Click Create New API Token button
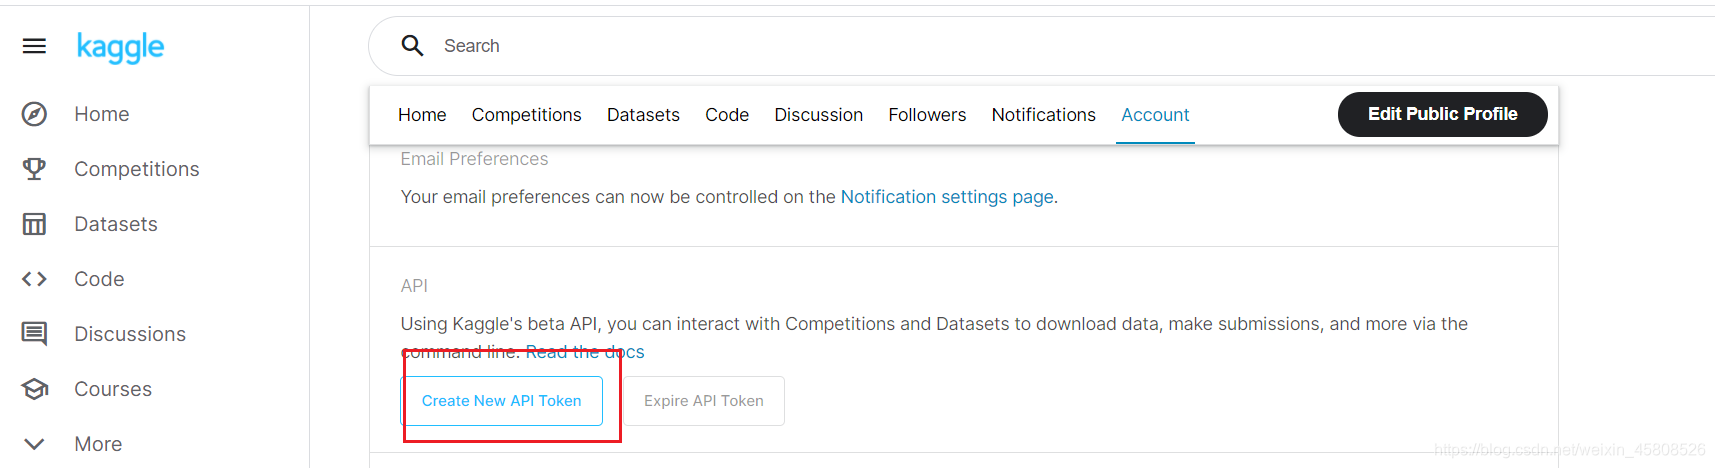 click(501, 401)
